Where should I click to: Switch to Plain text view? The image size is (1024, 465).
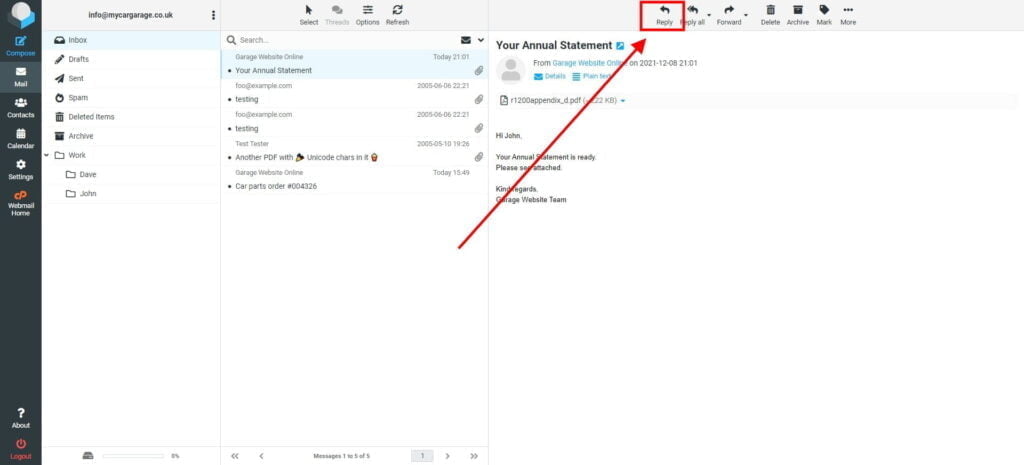592,76
